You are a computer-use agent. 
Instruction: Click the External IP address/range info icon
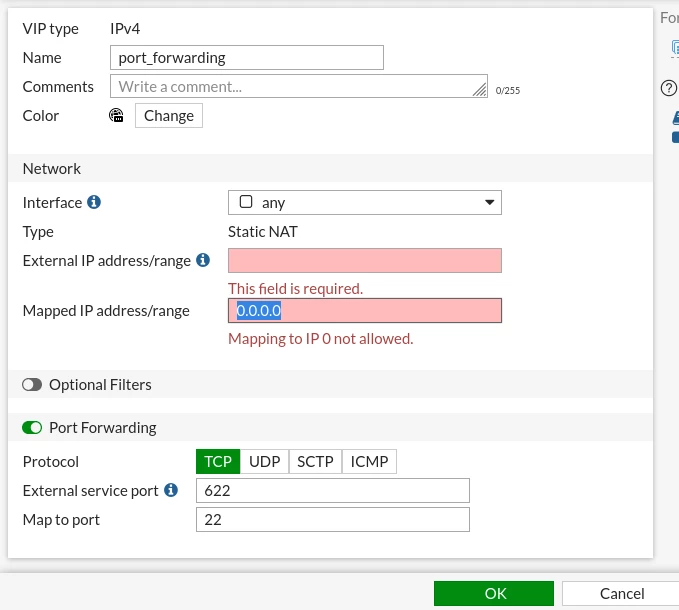(x=203, y=260)
